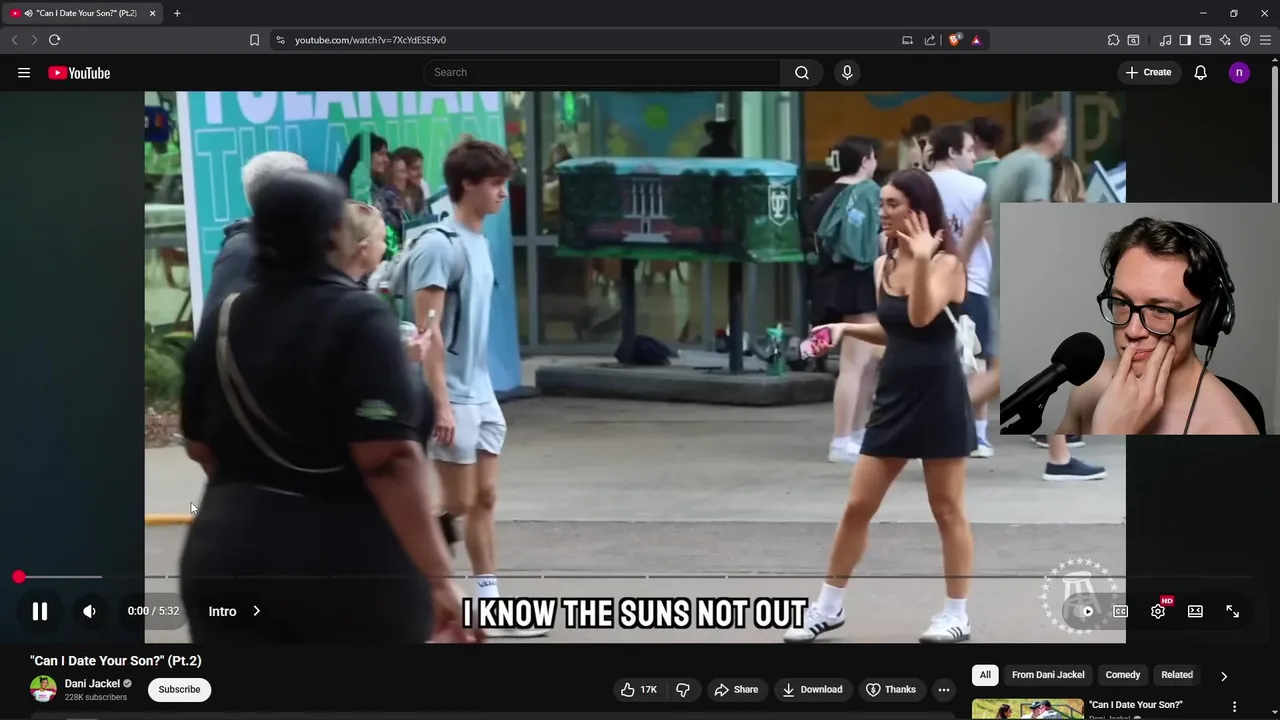
Task: Toggle closed captions on the player
Action: coord(1121,611)
